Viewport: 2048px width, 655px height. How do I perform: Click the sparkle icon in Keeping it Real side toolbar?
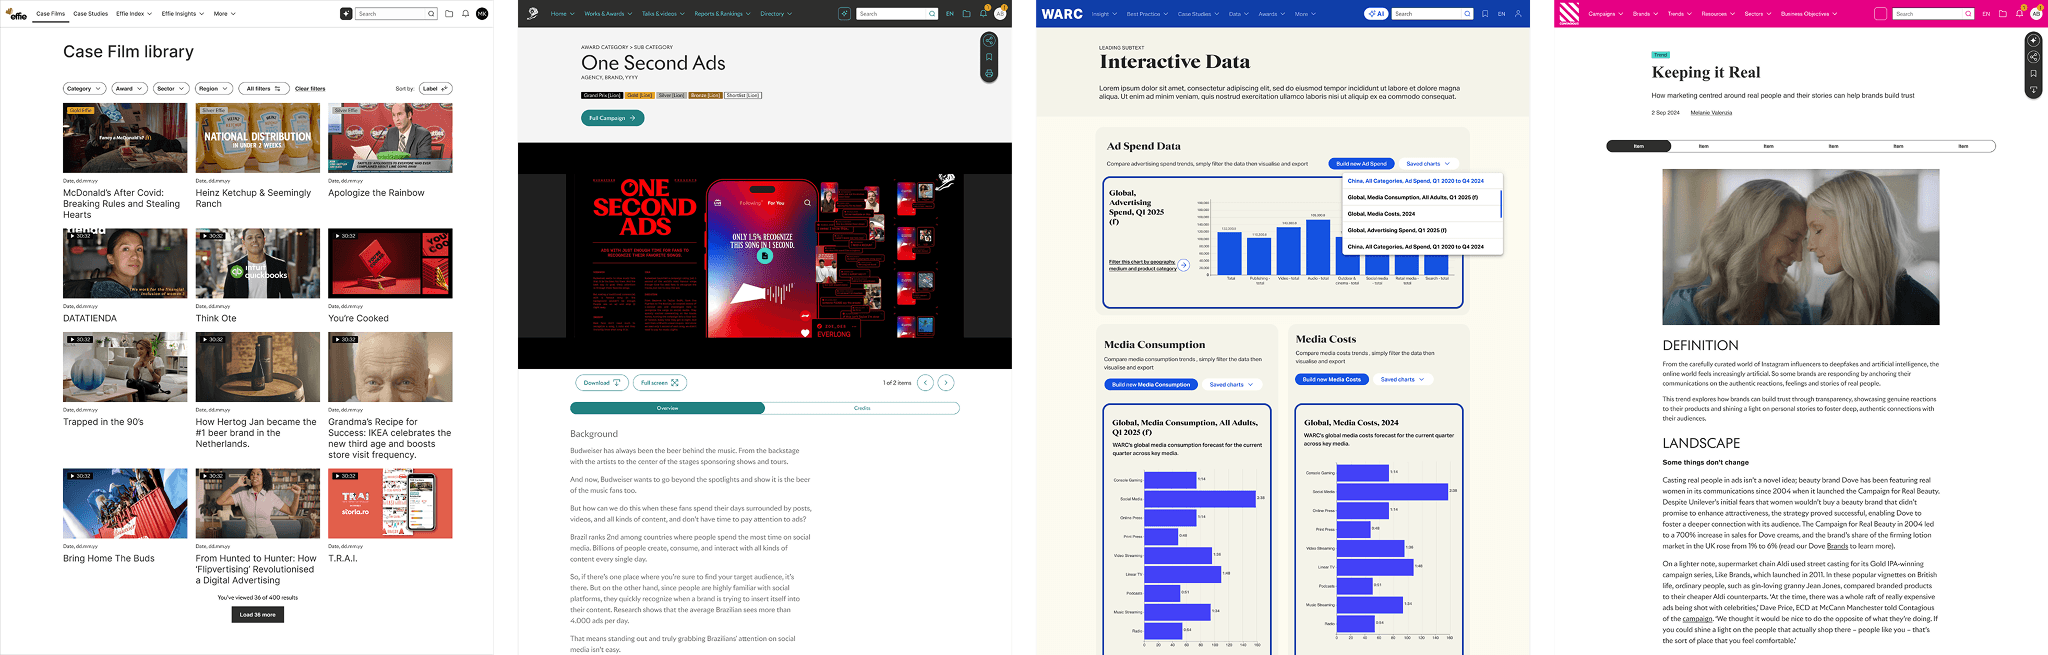(2033, 41)
